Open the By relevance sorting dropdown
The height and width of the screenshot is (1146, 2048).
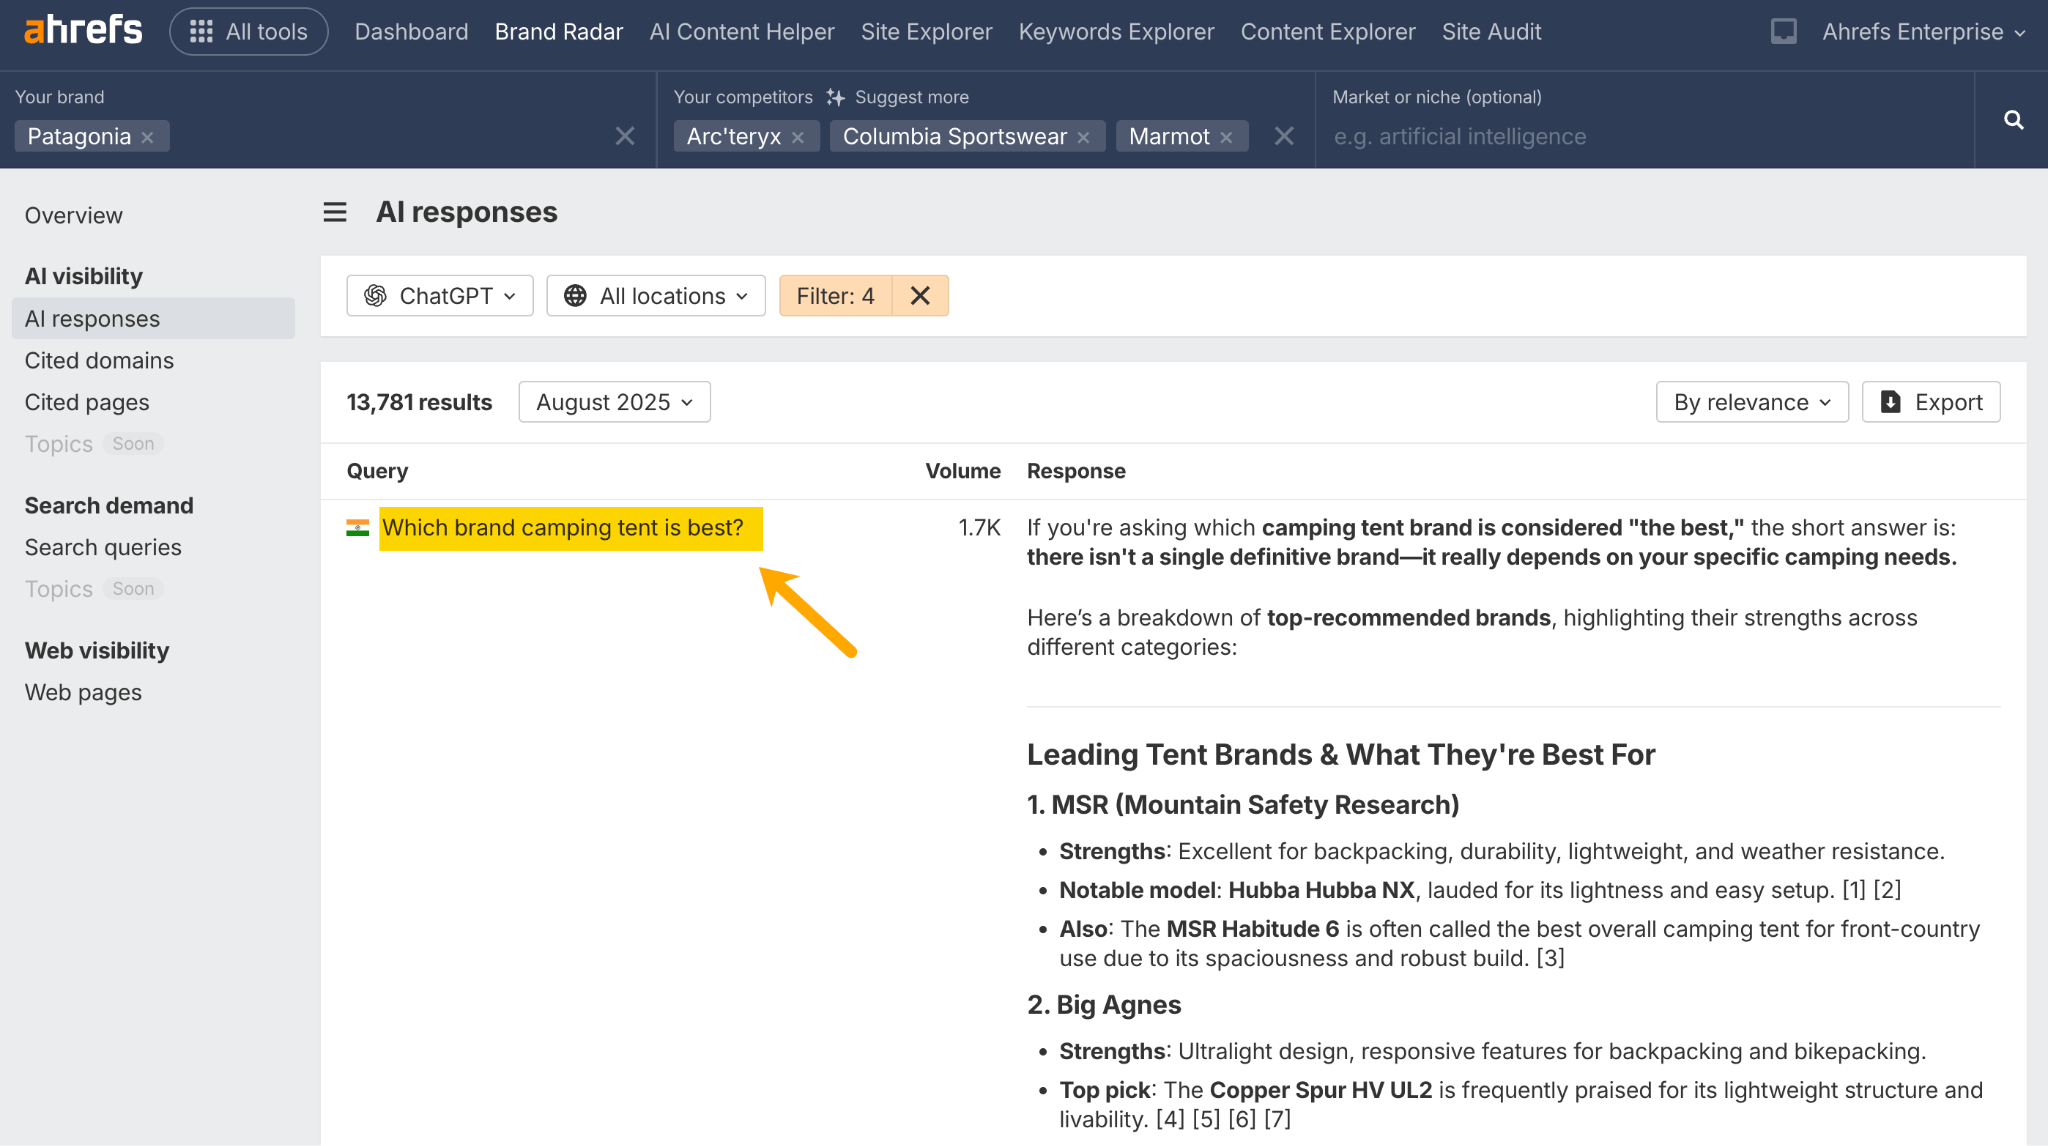[1751, 401]
